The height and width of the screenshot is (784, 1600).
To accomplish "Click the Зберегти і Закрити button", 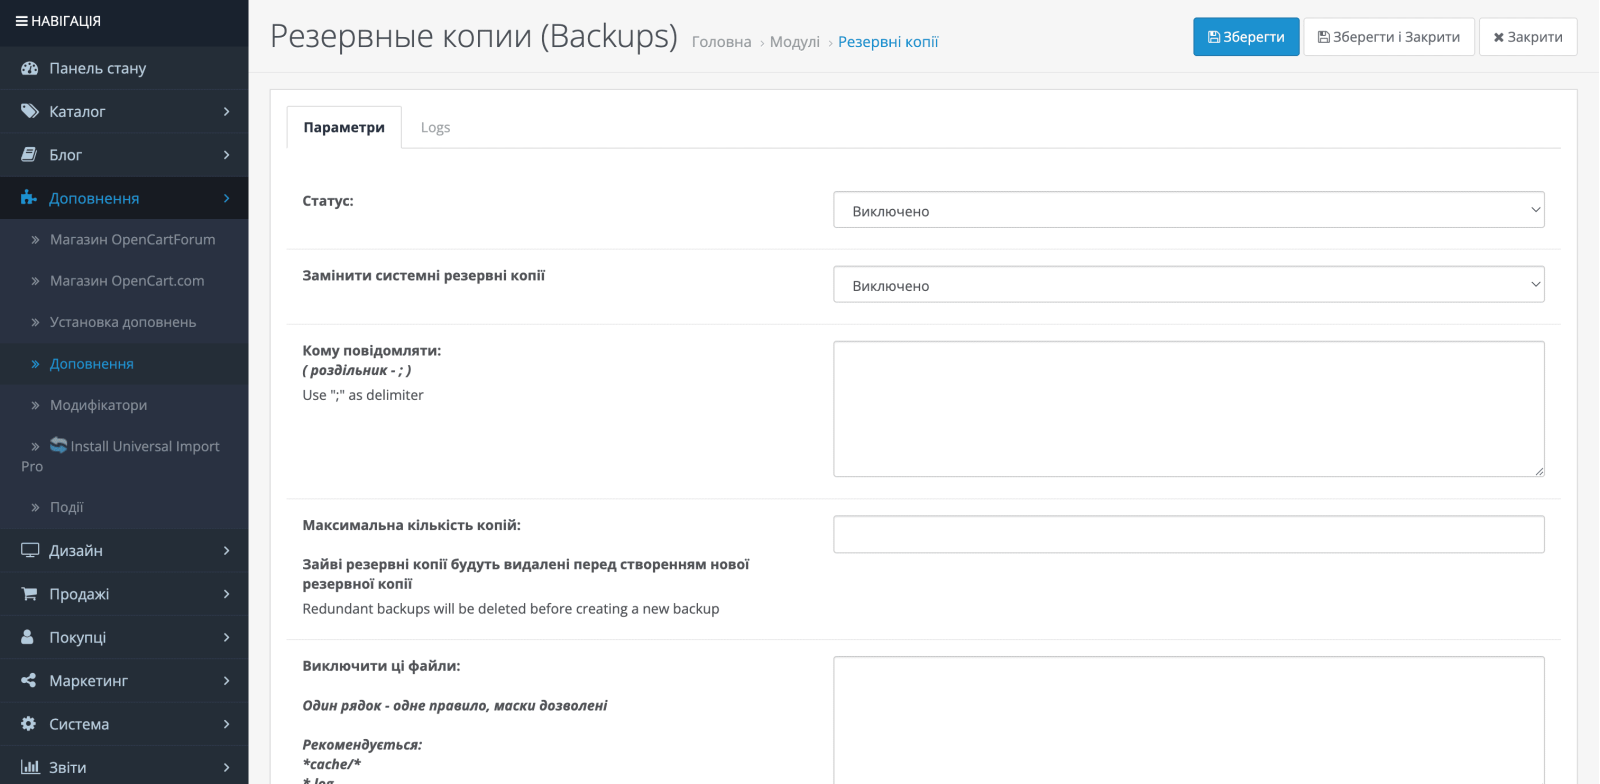I will (1389, 37).
